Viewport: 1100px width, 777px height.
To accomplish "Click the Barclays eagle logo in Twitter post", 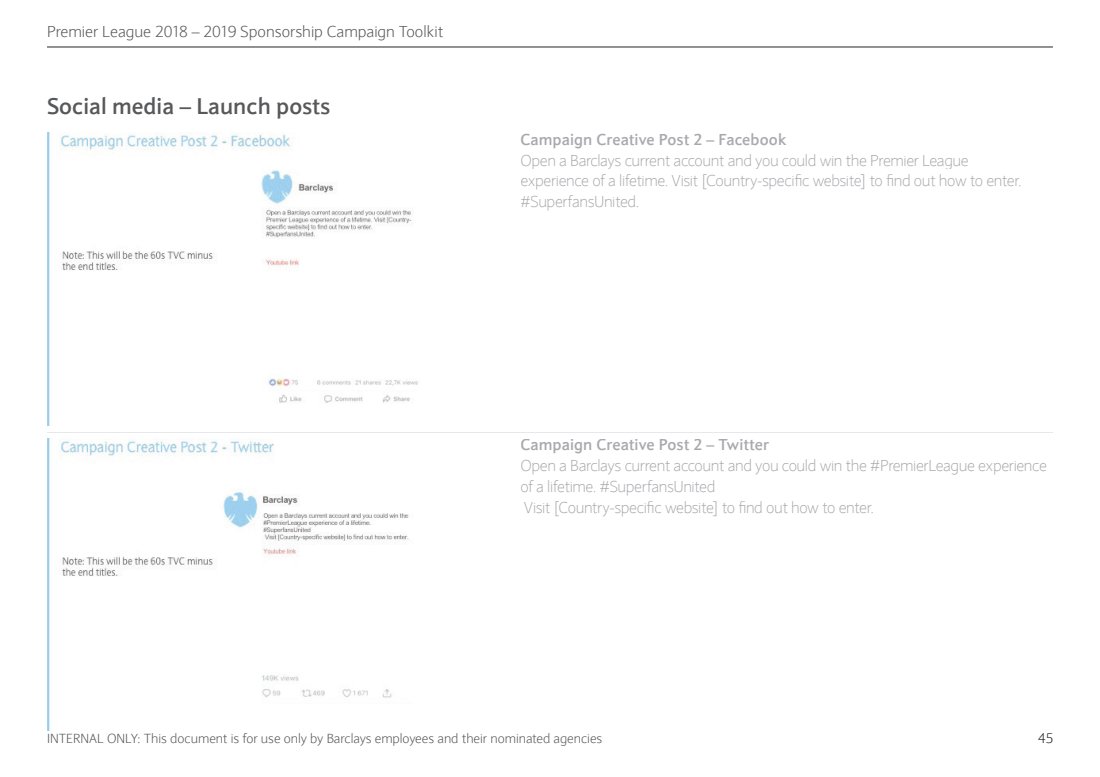I will click(239, 508).
